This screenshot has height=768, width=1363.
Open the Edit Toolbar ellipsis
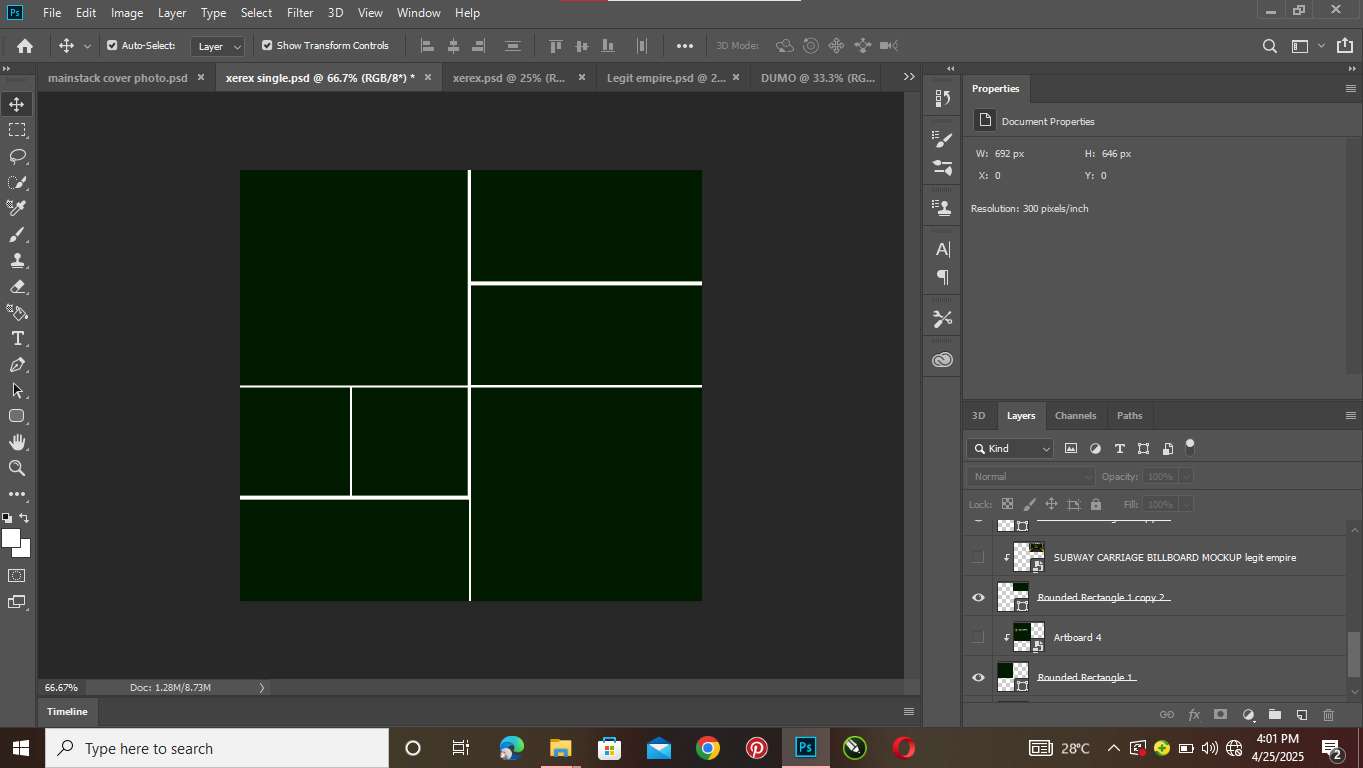[x=17, y=494]
